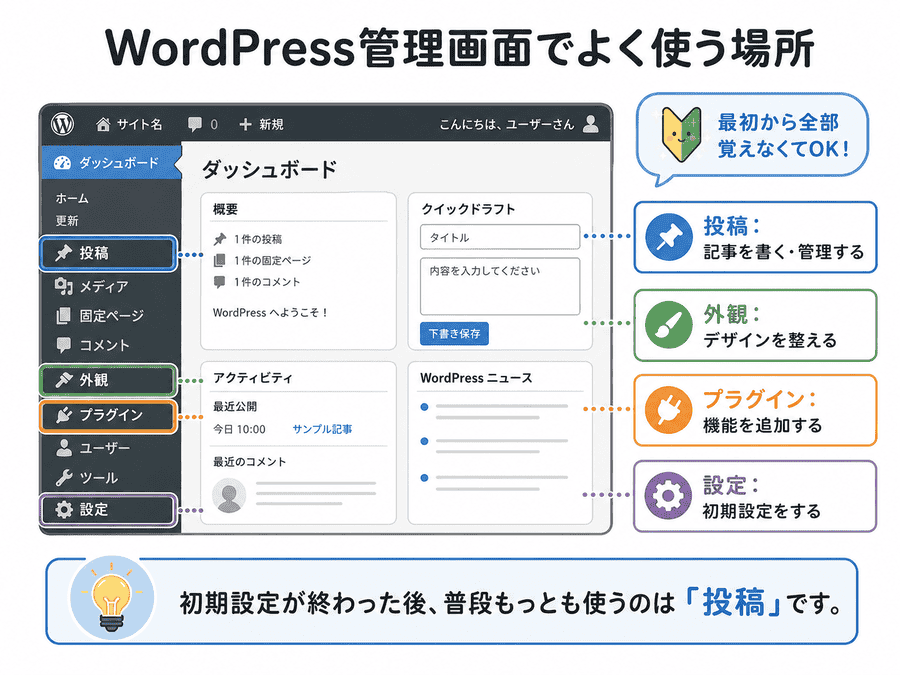Screen dimensions: 900x675
Task: Click the comment count 0 in the admin bar
Action: [x=214, y=124]
